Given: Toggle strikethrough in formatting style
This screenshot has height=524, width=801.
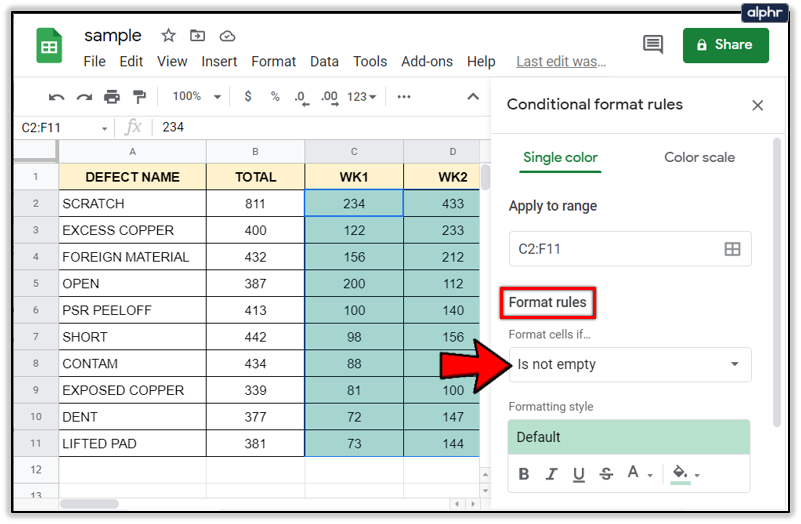Looking at the screenshot, I should tap(605, 473).
